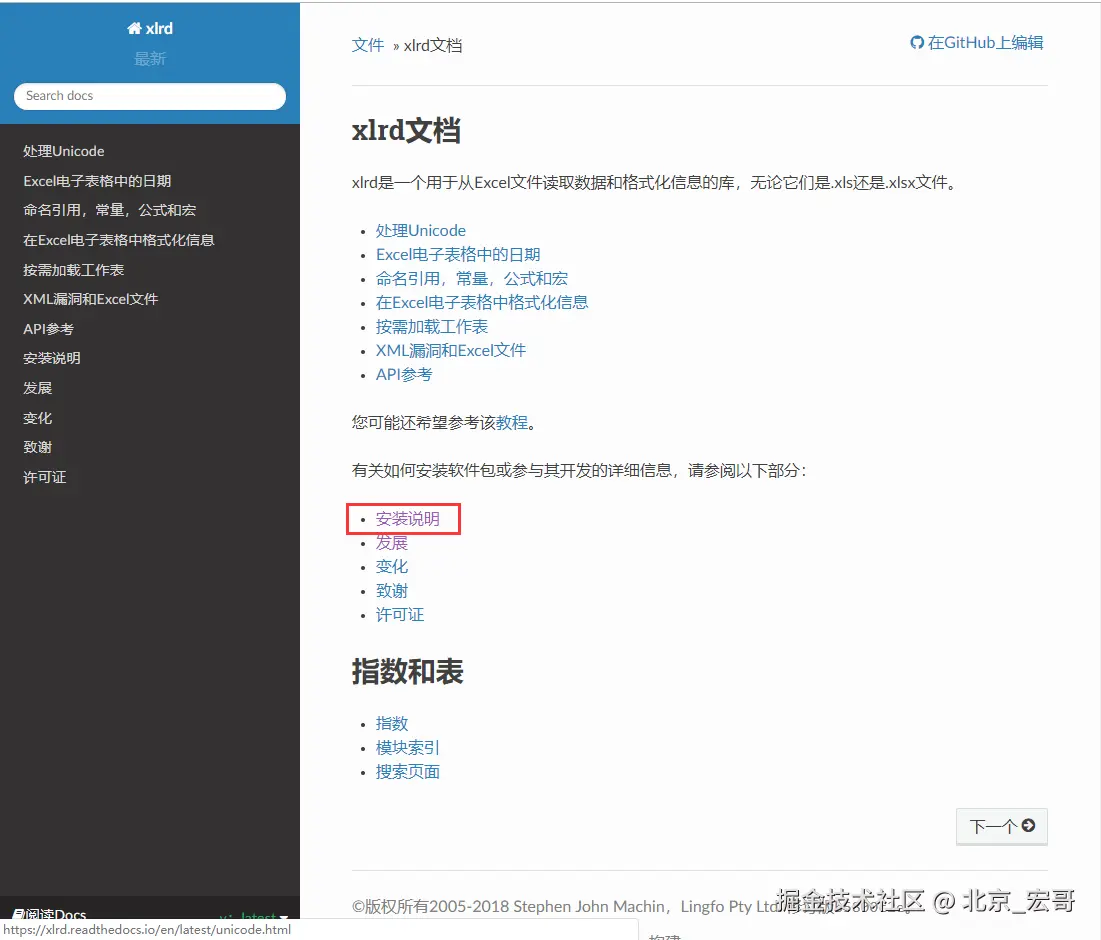Open the 模块索引 module index link
Image resolution: width=1101 pixels, height=940 pixels.
click(x=408, y=748)
